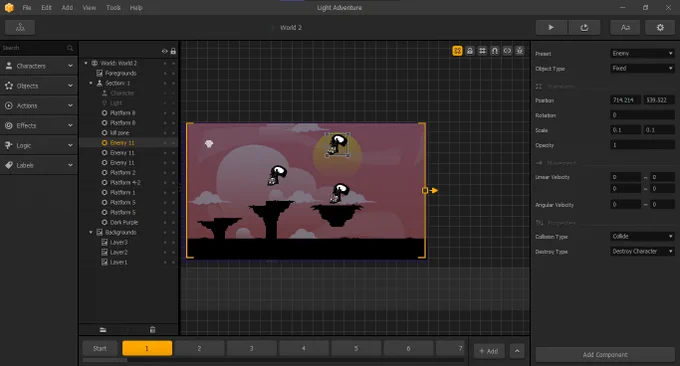Viewport: 680px width, 366px height.
Task: Click the Dark Purple object circle icon
Action: (104, 222)
